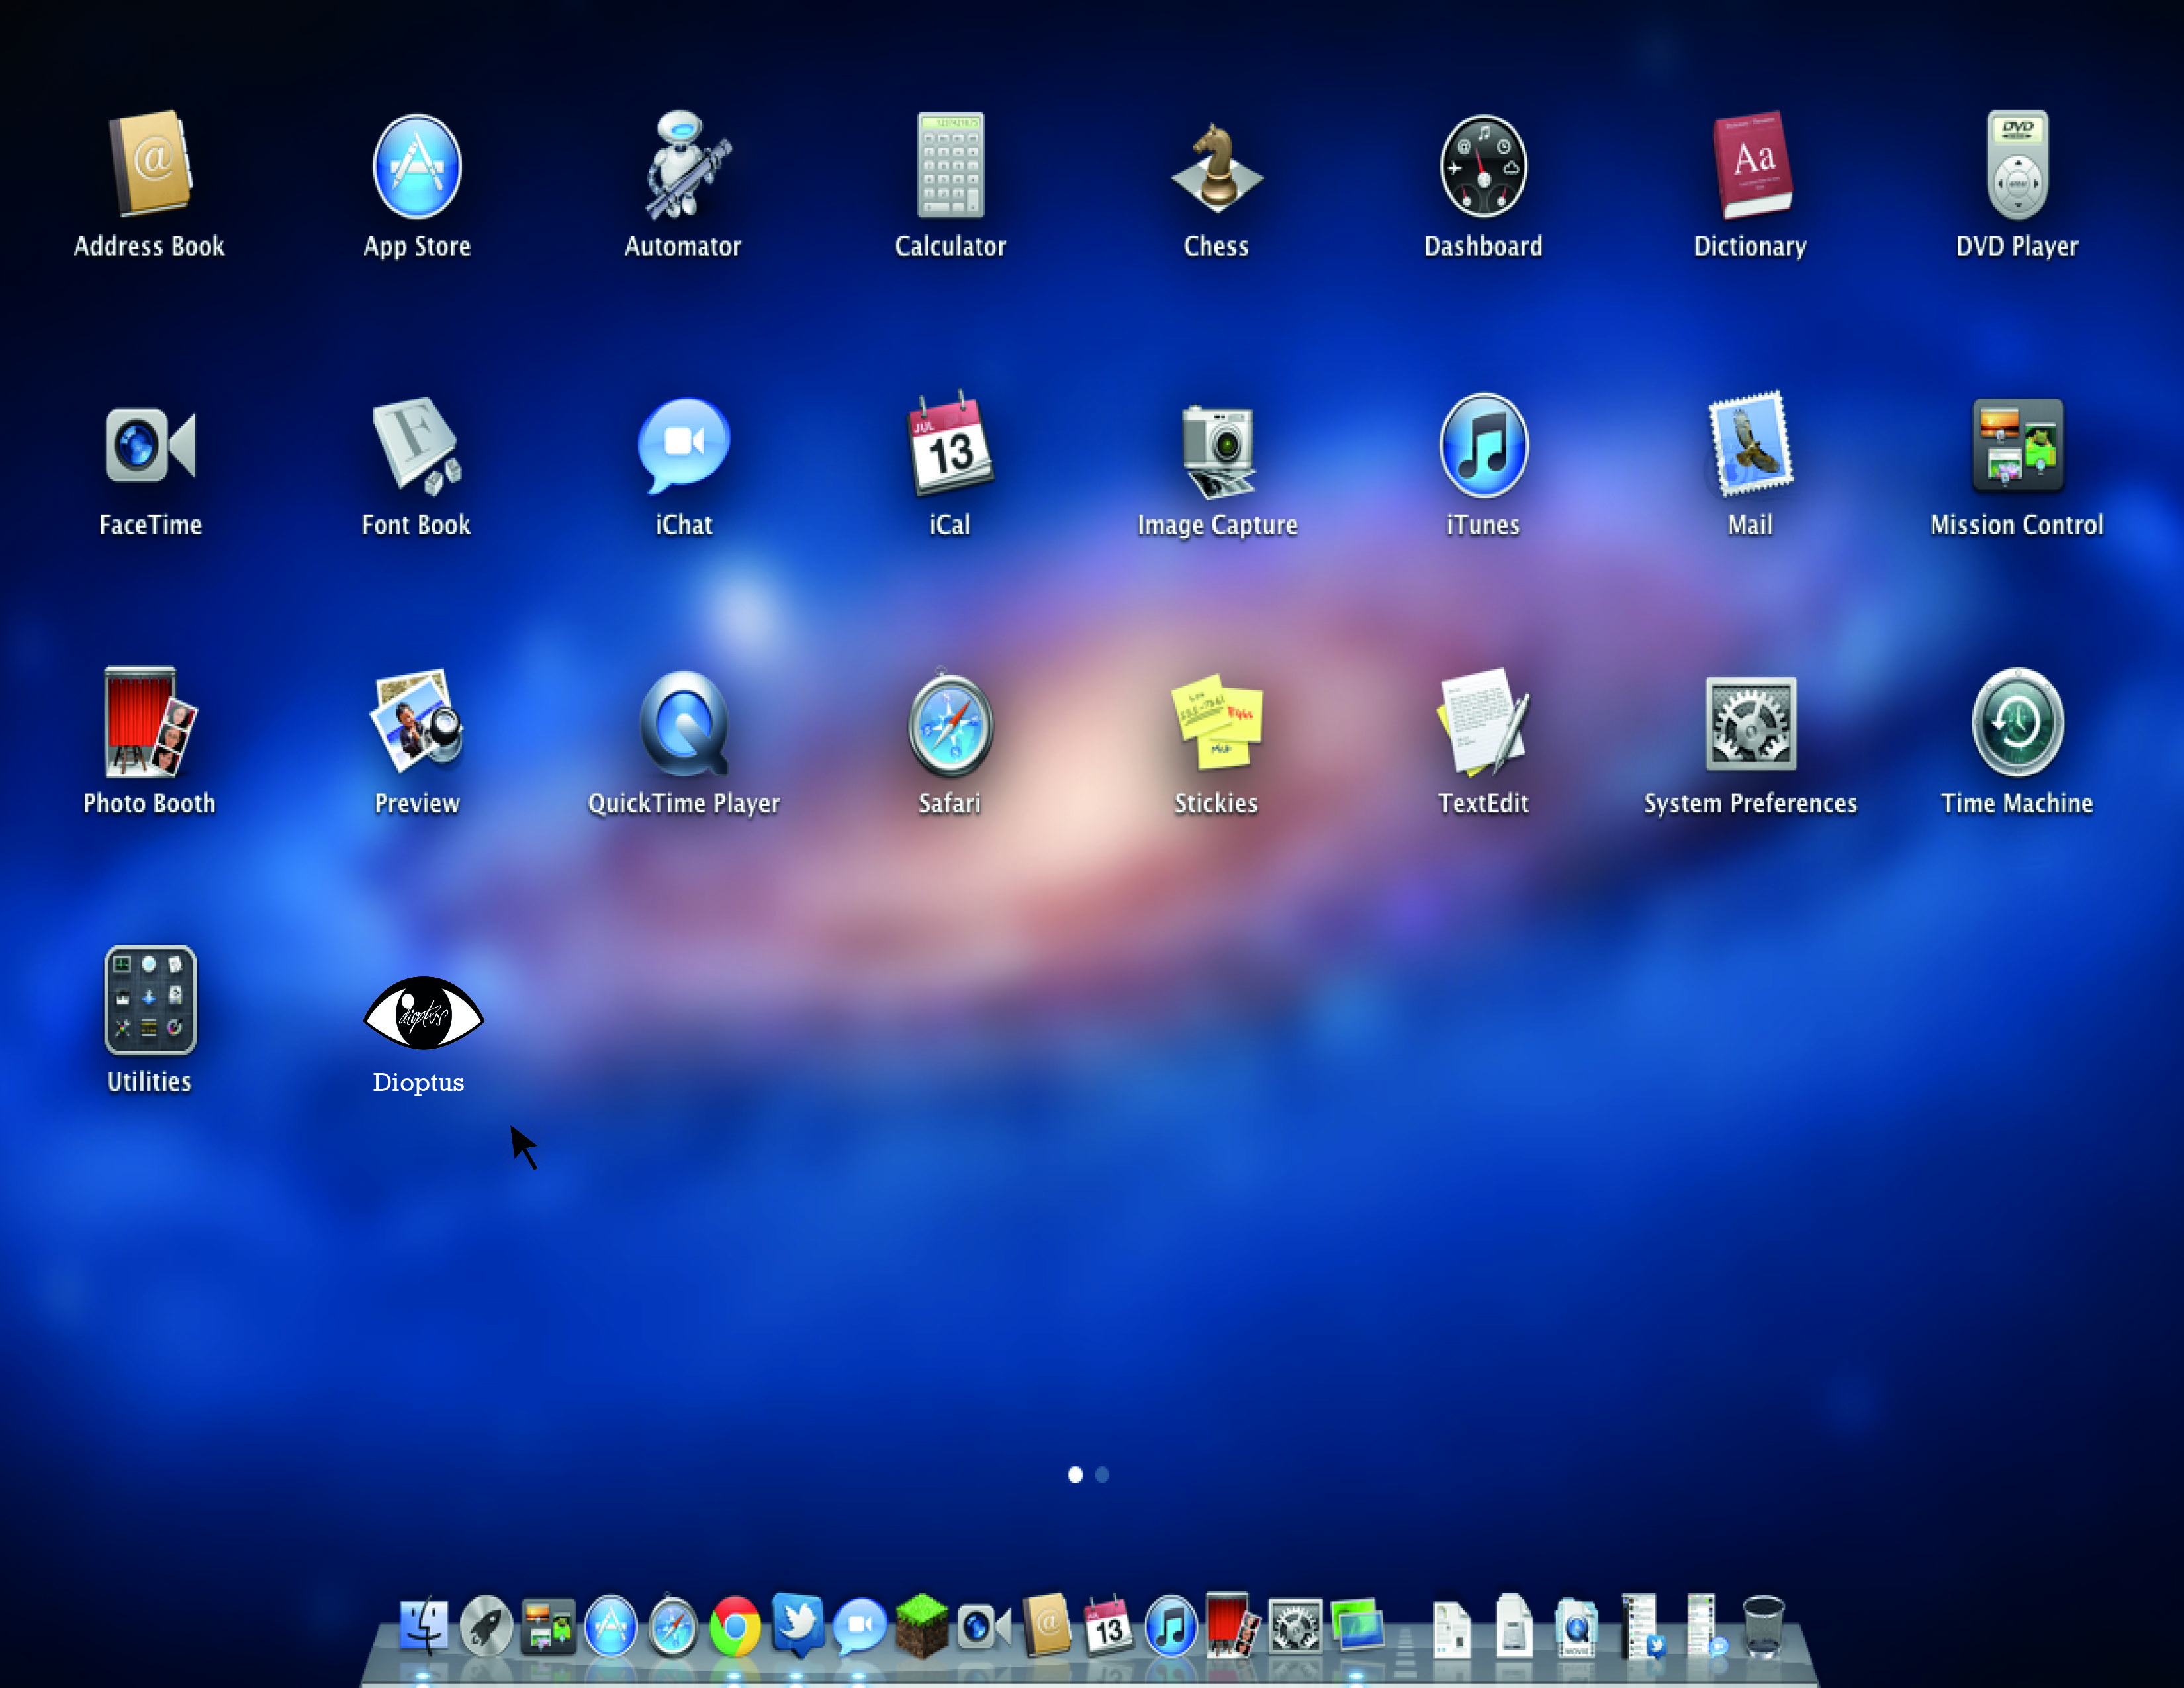Screen dimensions: 2184x1688
Task: Launch QuickTime Player
Action: pyautogui.click(x=683, y=724)
